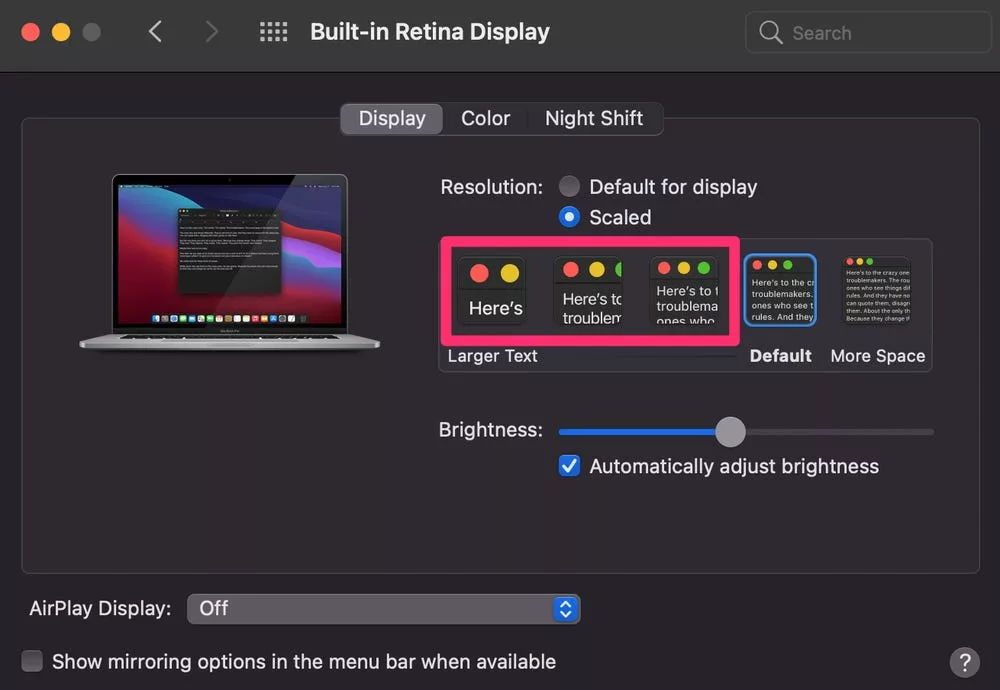
Task: Click the Show All preferences grid icon
Action: [273, 31]
